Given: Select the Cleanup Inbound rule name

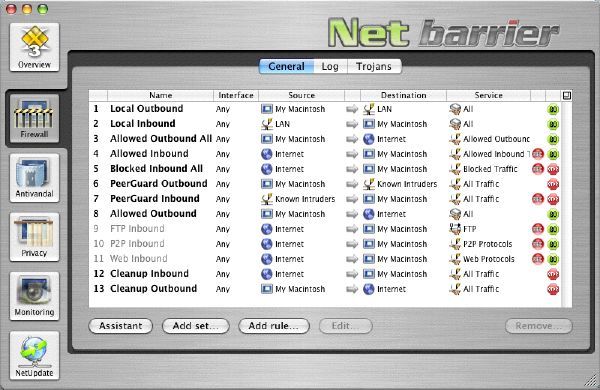Looking at the screenshot, I should click(150, 274).
